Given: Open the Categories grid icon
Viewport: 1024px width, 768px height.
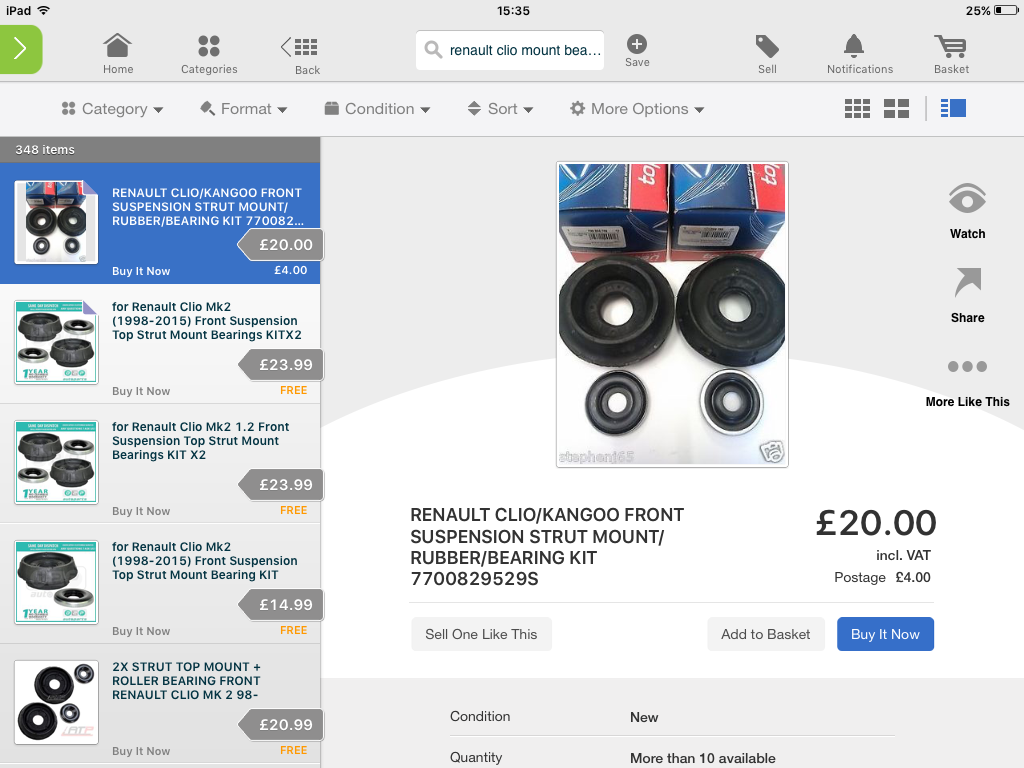Looking at the screenshot, I should pos(209,46).
